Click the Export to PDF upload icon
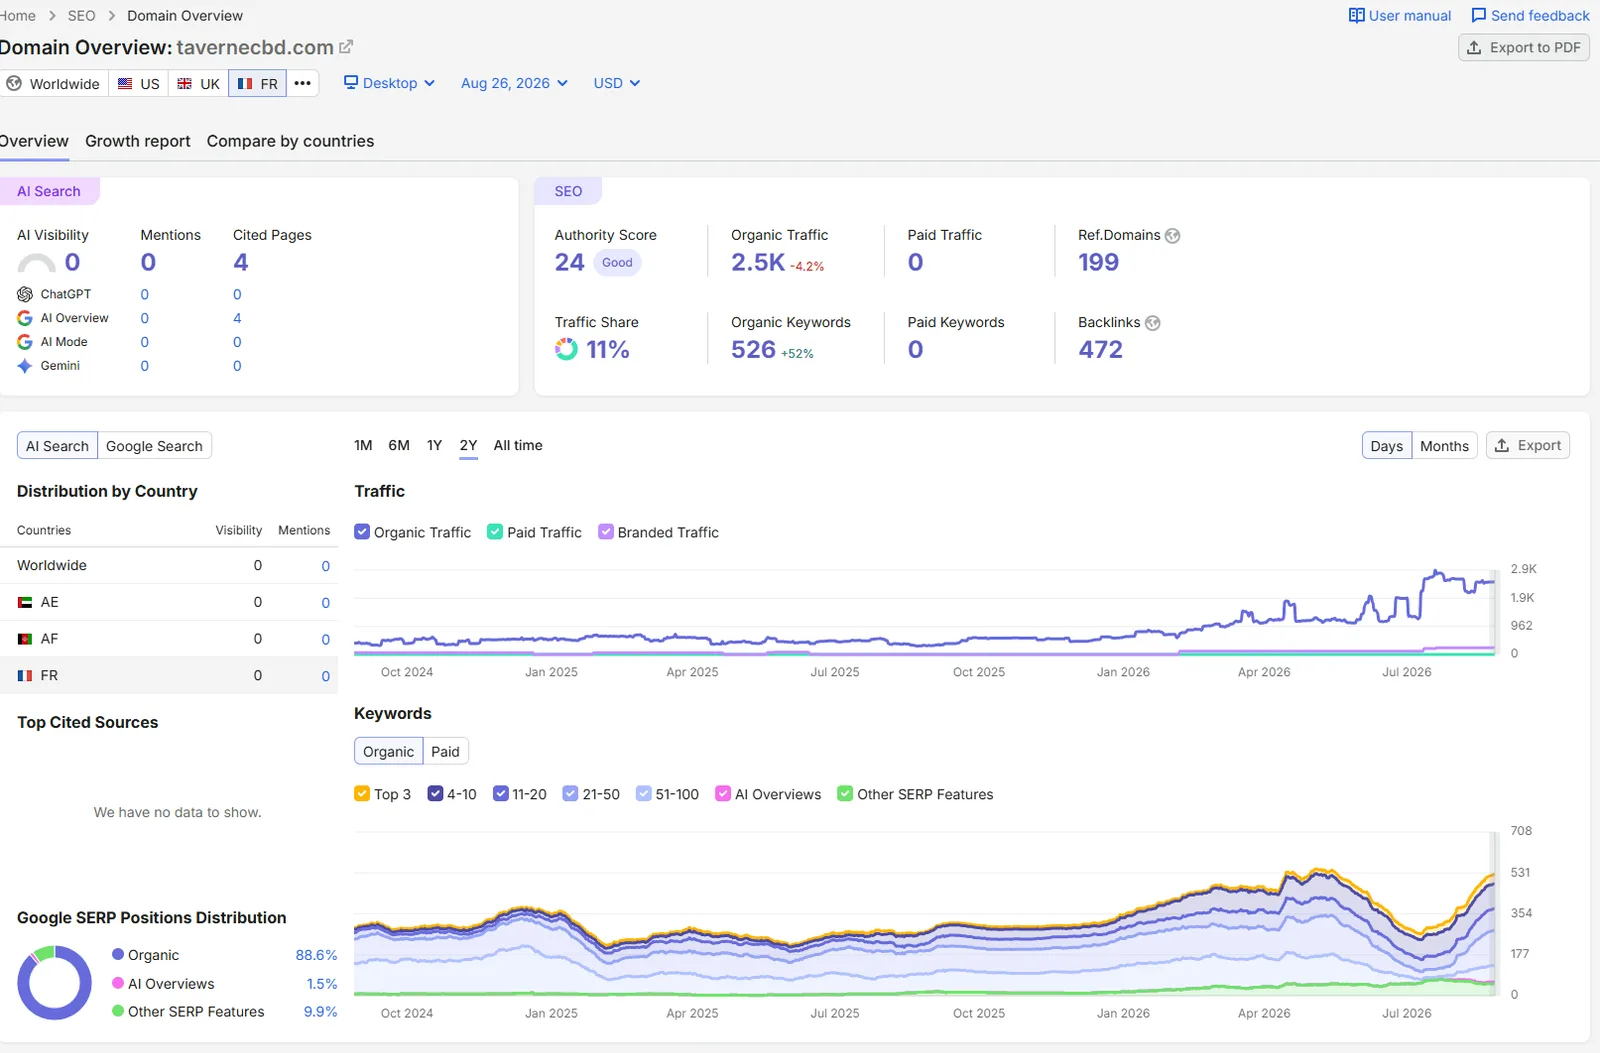This screenshot has width=1600, height=1053. (1474, 47)
